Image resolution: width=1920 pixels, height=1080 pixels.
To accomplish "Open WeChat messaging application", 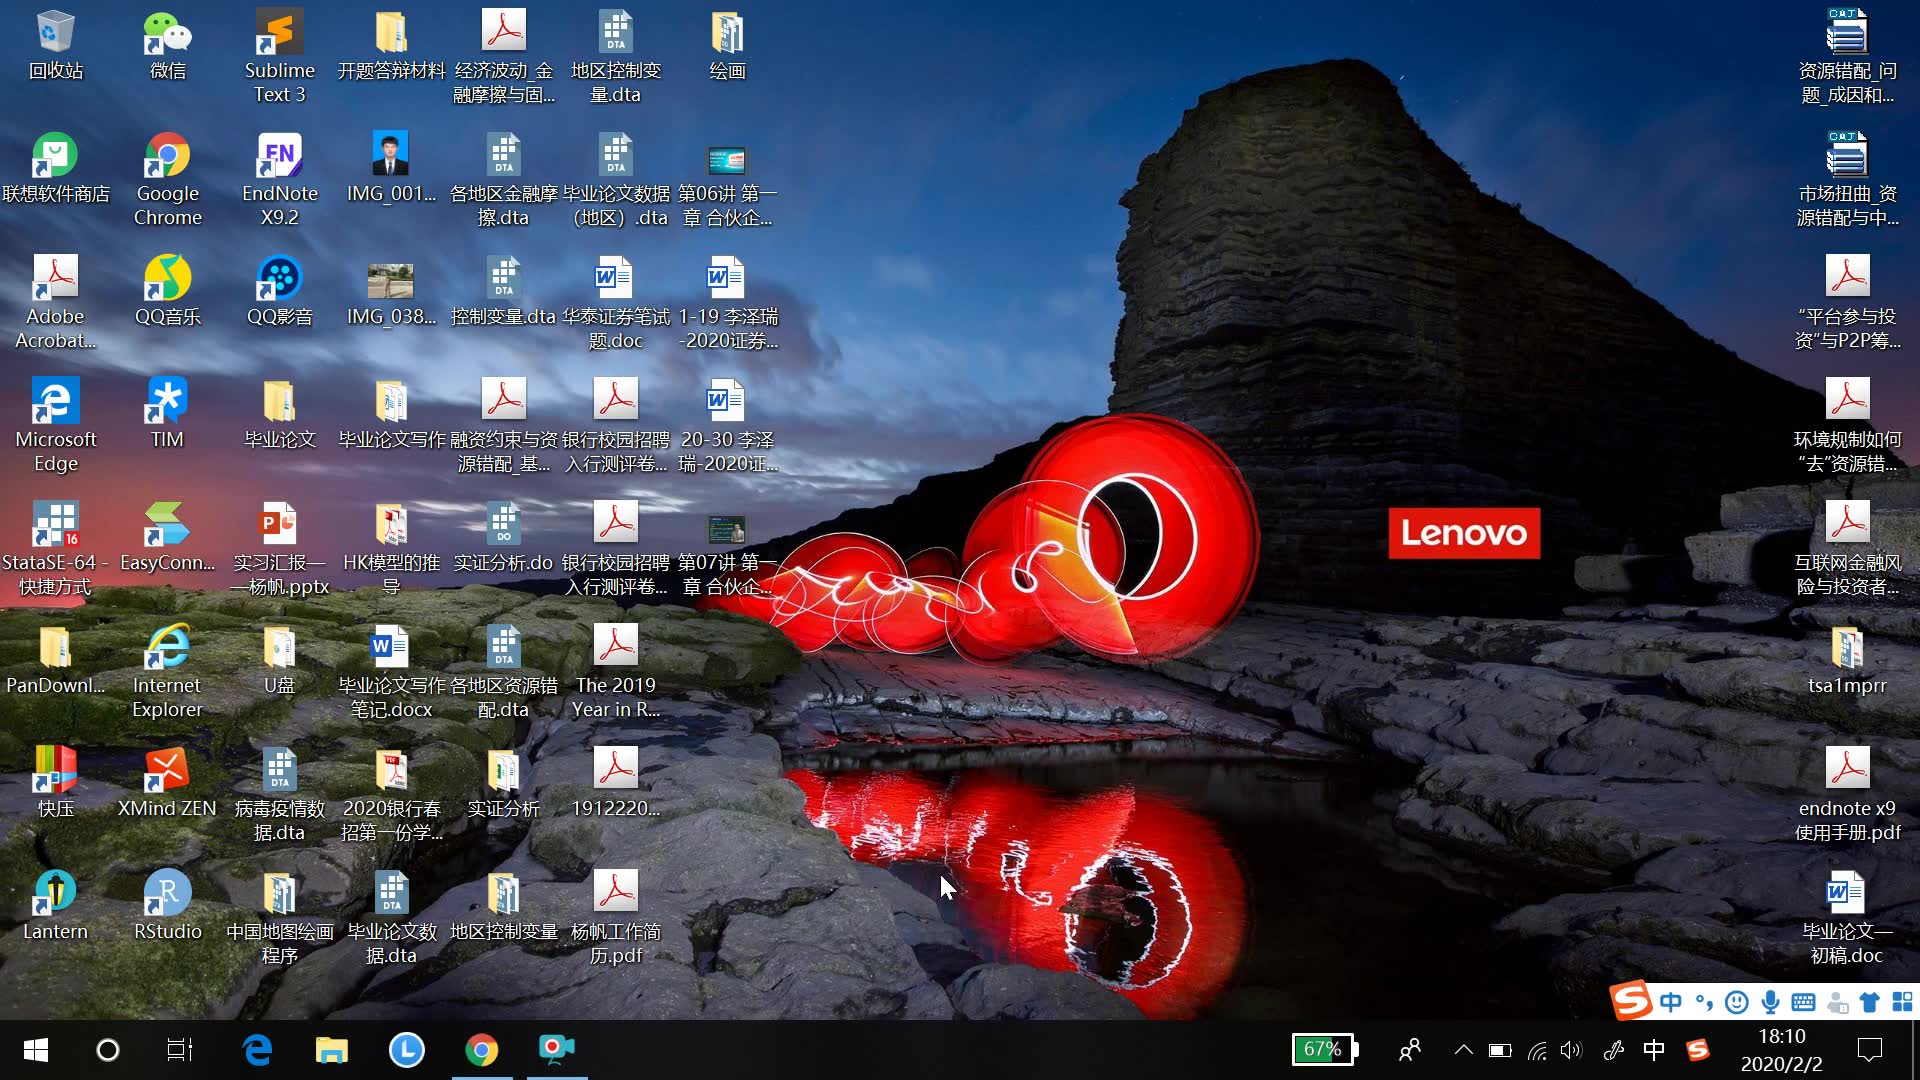I will (x=165, y=46).
